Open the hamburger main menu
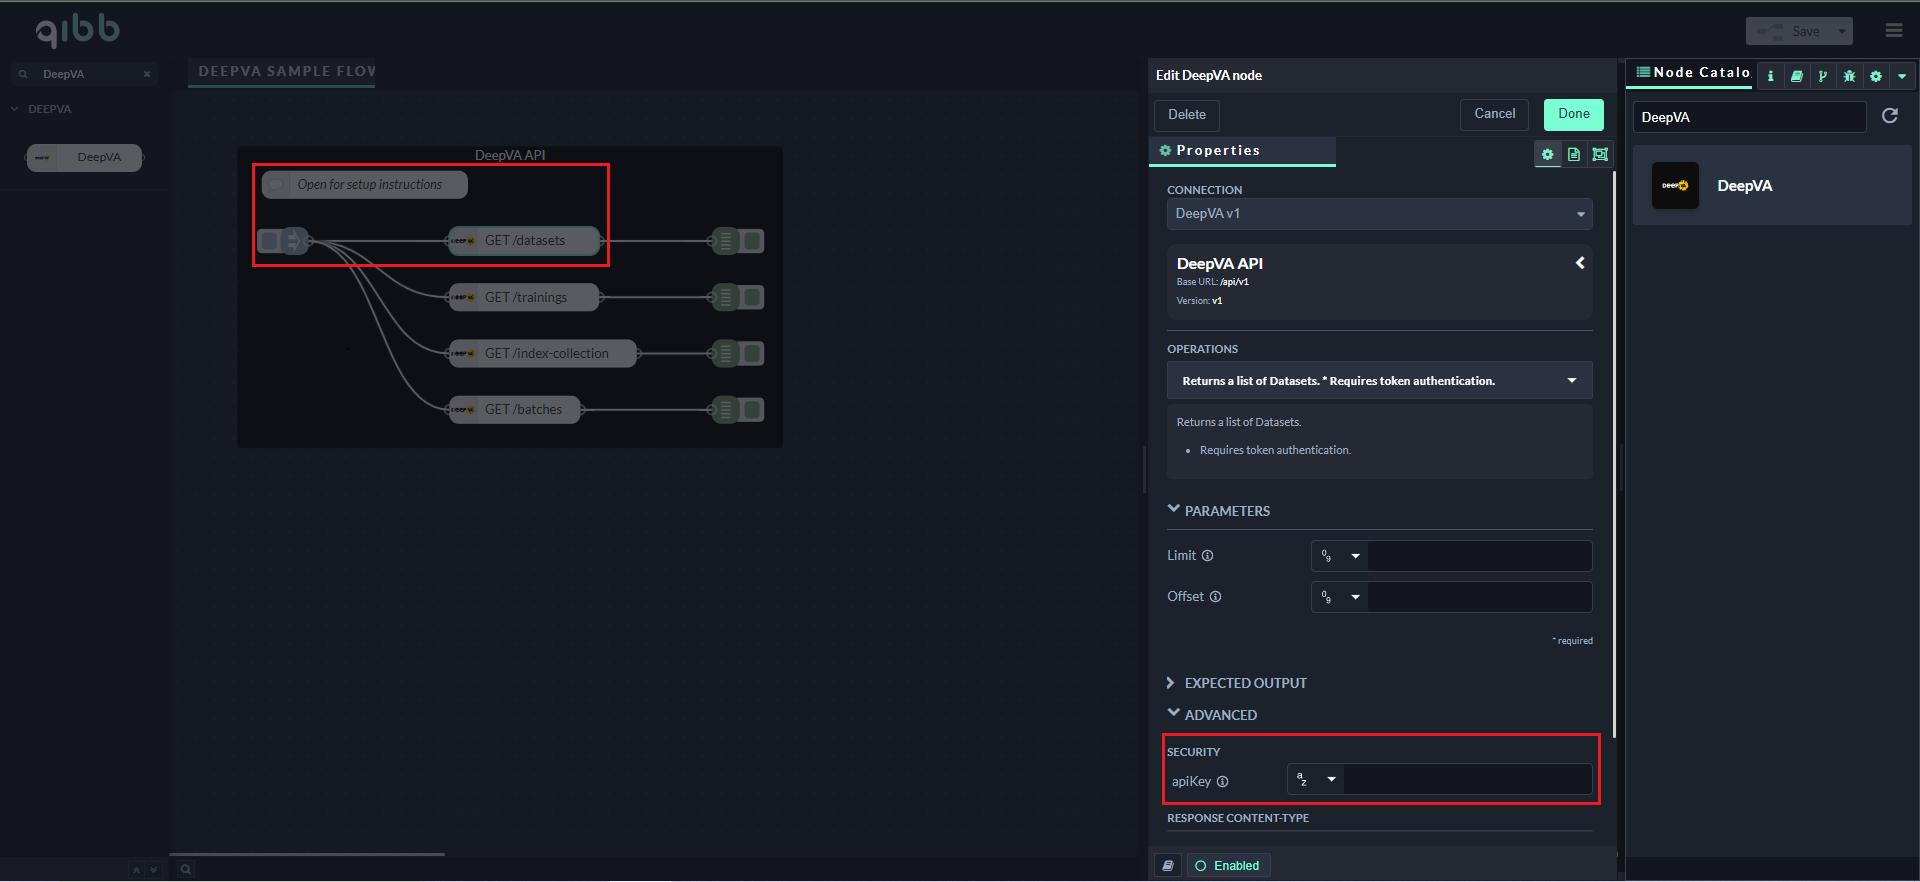The image size is (1920, 882). click(x=1894, y=31)
